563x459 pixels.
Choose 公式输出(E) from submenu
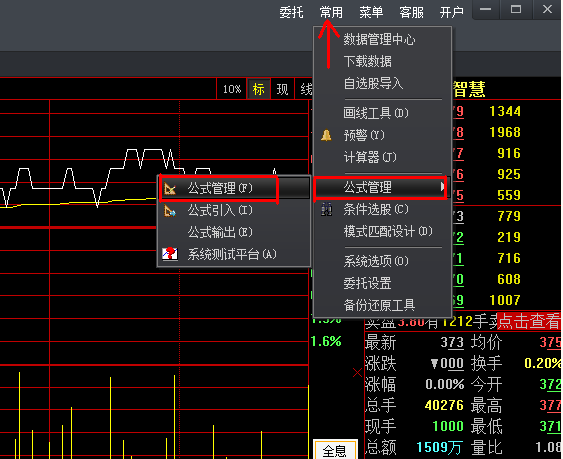click(x=220, y=232)
